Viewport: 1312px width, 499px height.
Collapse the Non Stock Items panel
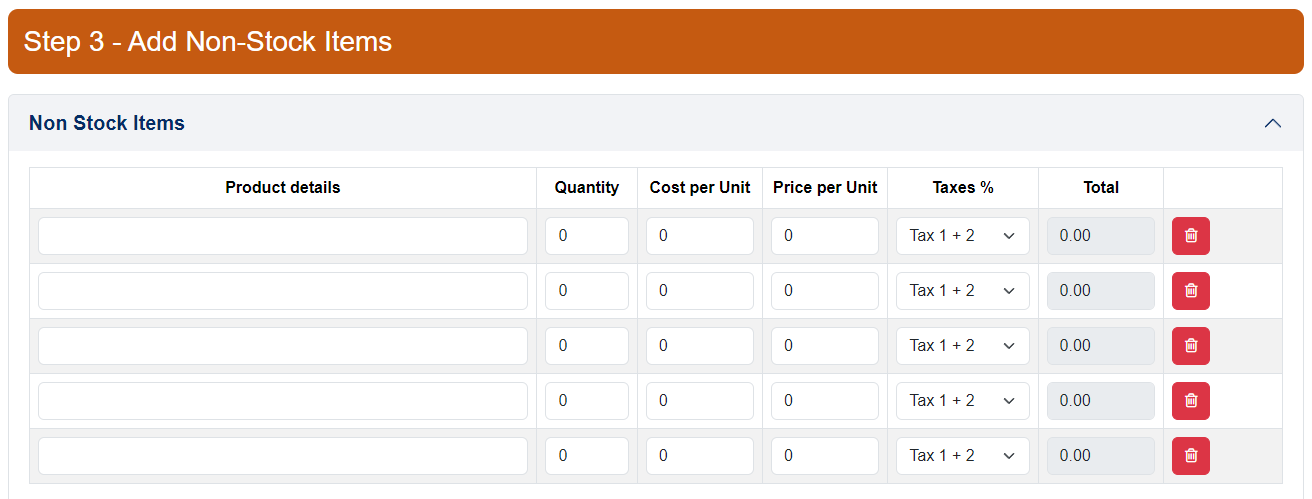(x=1272, y=123)
